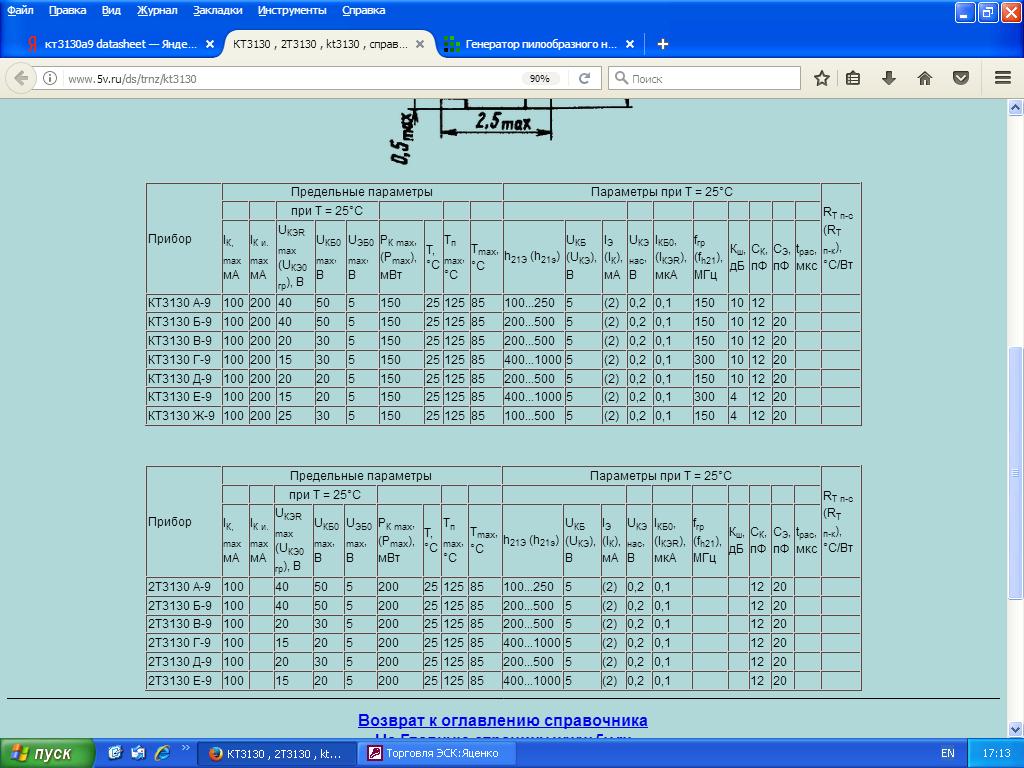Follow the Возврат к оглавлению справочника link

(x=503, y=720)
